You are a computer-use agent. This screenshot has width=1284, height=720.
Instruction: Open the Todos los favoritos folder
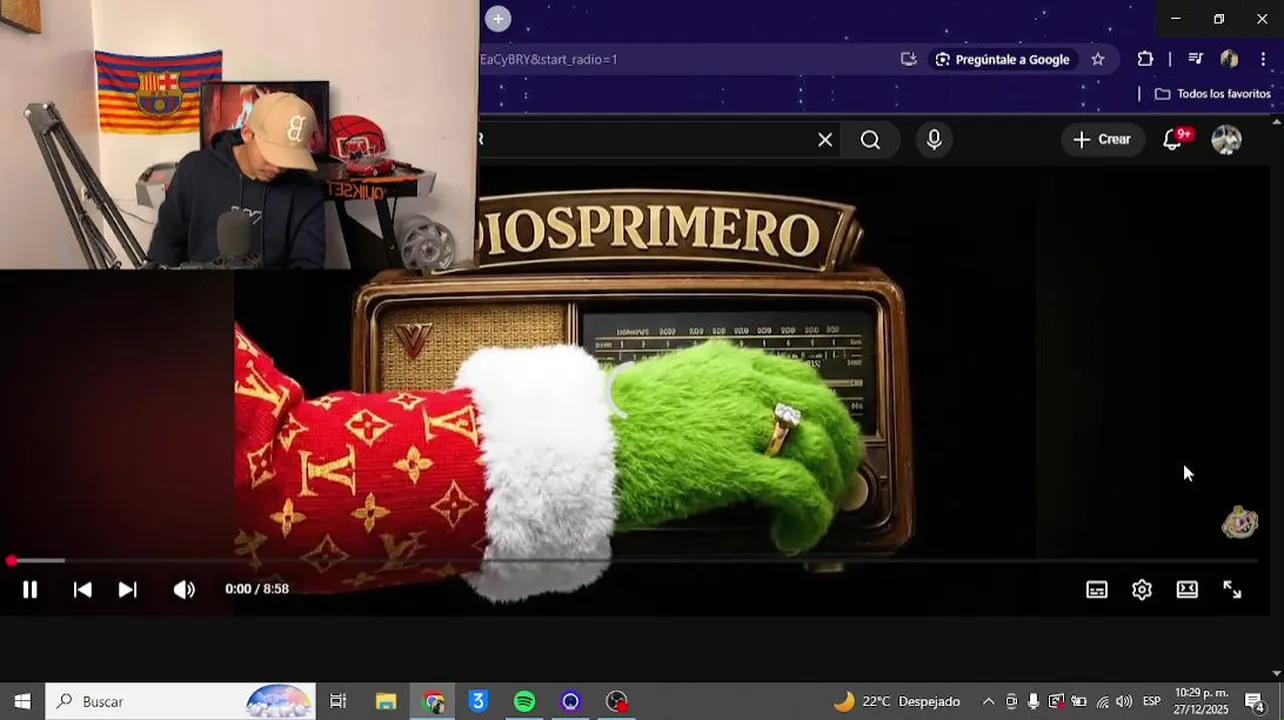point(1212,94)
